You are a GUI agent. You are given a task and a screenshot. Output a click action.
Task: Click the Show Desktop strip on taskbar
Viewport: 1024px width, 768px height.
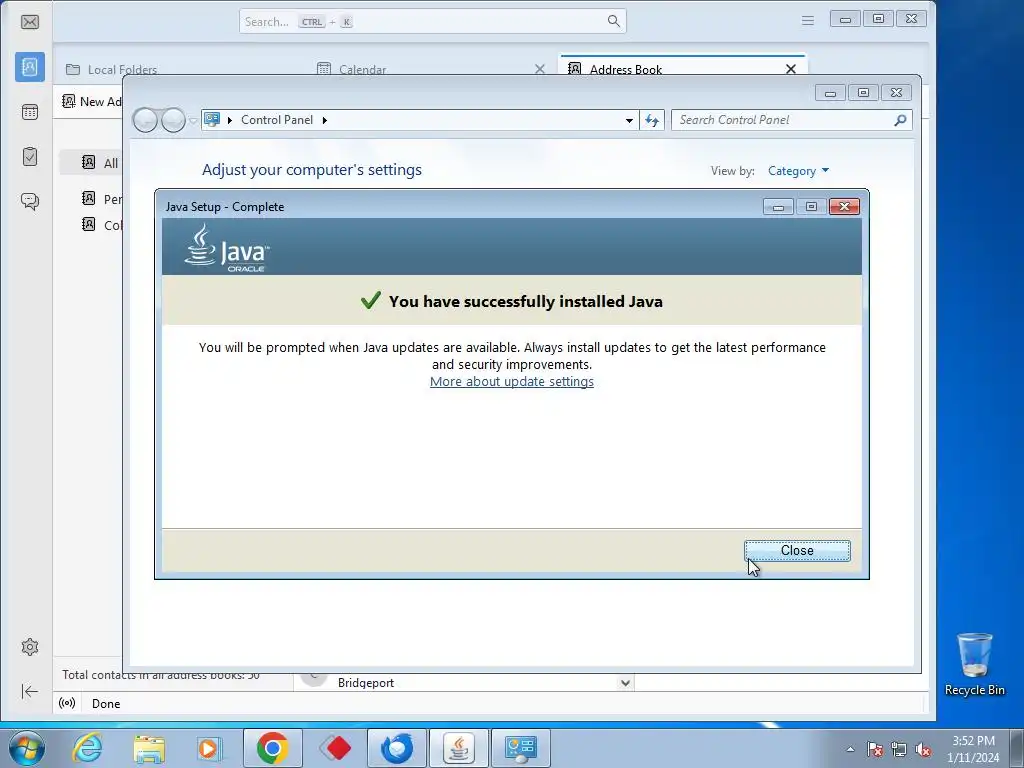coord(1017,748)
